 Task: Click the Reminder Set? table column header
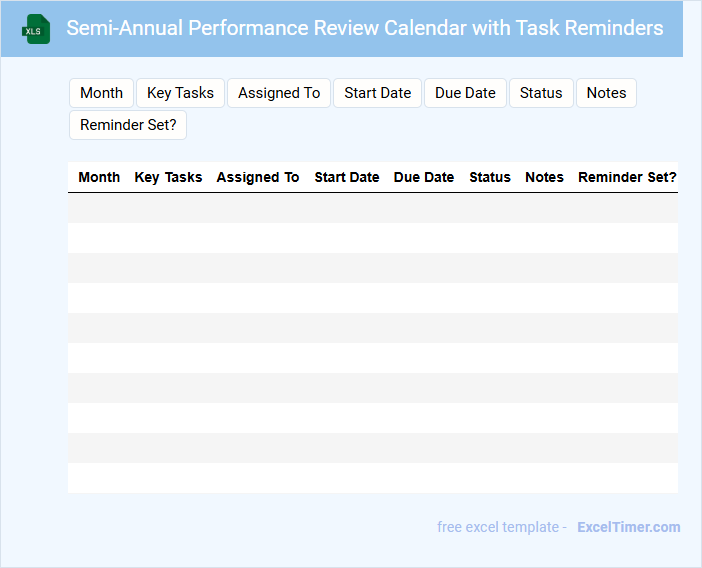627,177
